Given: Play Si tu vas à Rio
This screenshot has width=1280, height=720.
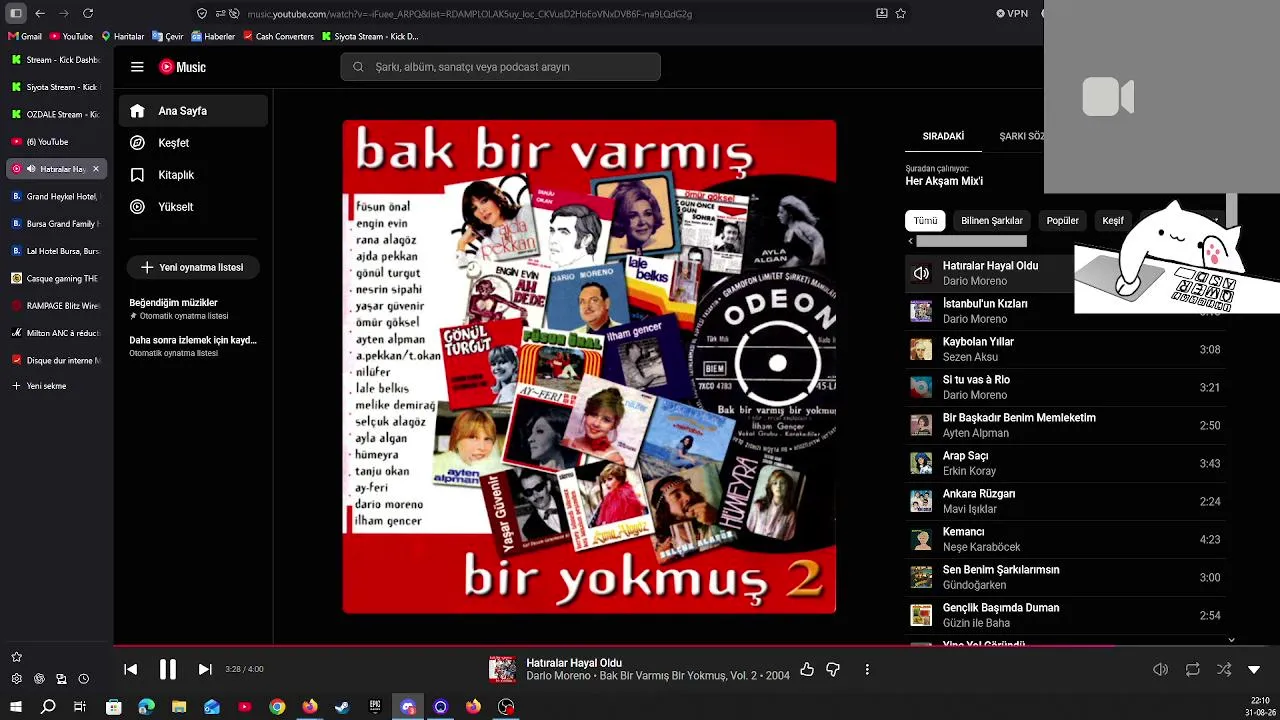Looking at the screenshot, I should (x=1065, y=387).
